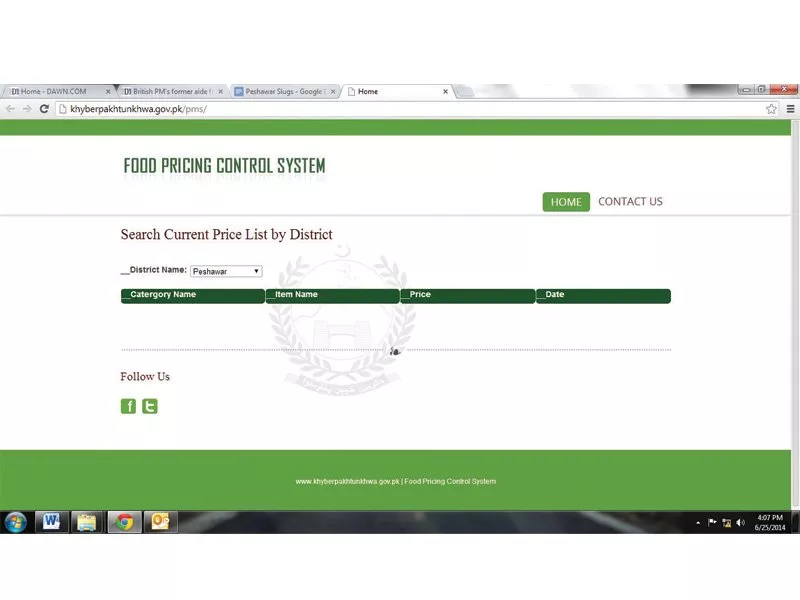Click the page vertical scrollbar
The height and width of the screenshot is (600, 800).
(795, 314)
